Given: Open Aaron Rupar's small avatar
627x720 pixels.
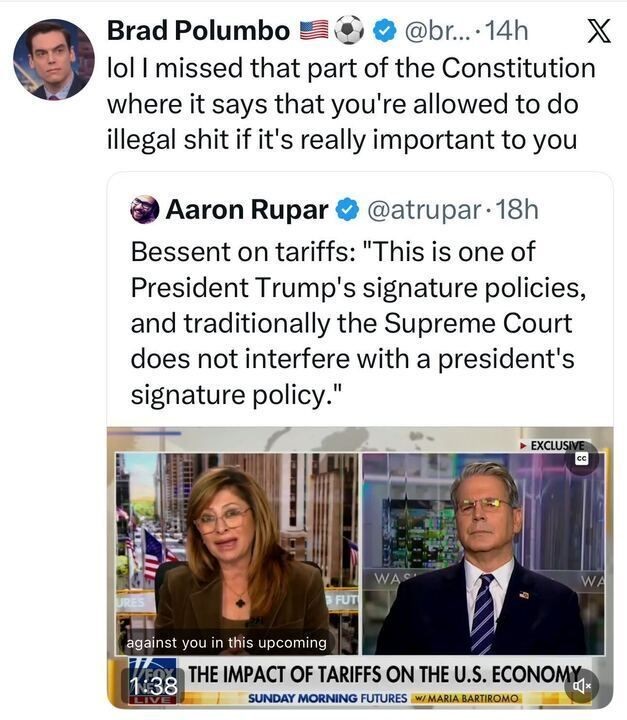Looking at the screenshot, I should [x=145, y=210].
